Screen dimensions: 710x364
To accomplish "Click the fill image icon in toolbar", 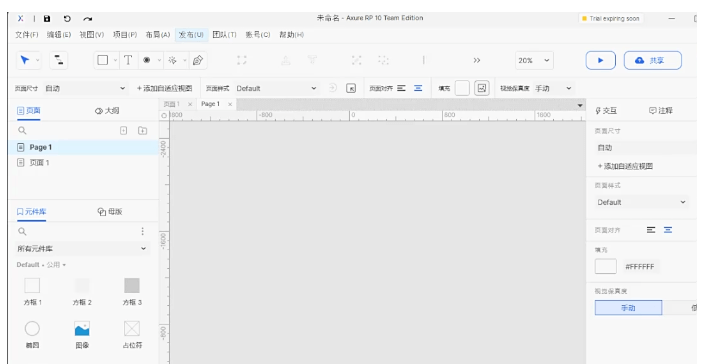I will 482,88.
